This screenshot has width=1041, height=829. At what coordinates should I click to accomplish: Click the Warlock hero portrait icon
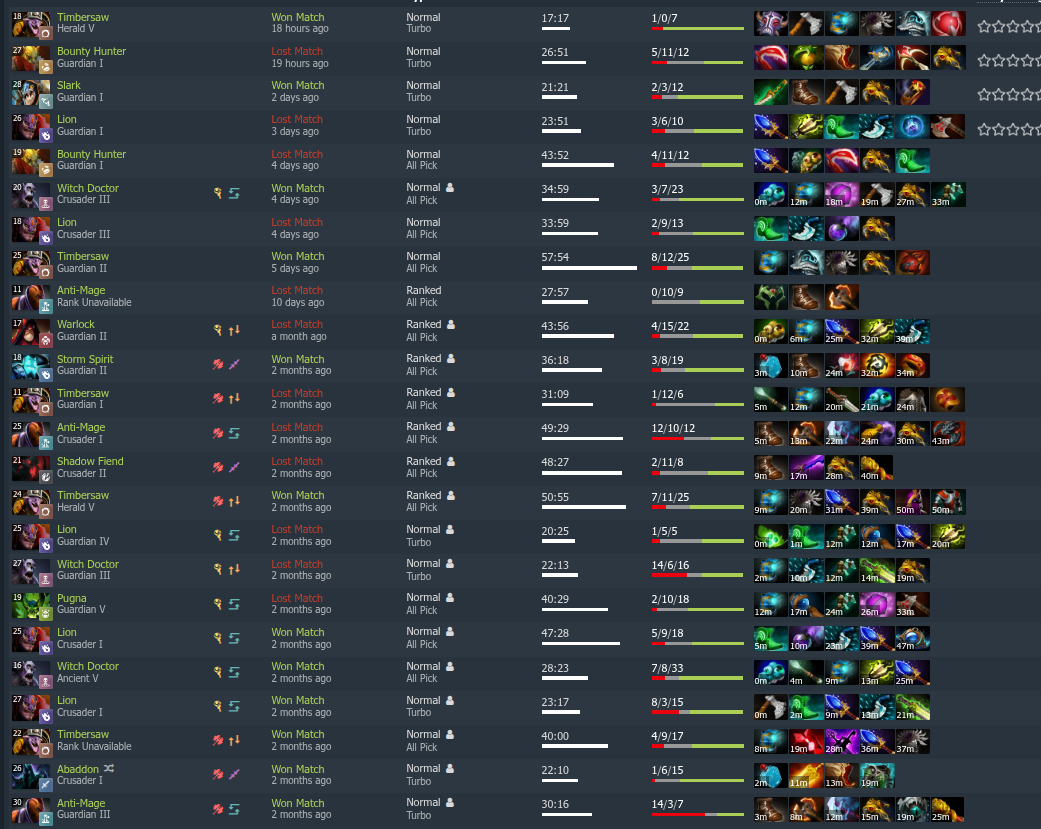coord(31,331)
